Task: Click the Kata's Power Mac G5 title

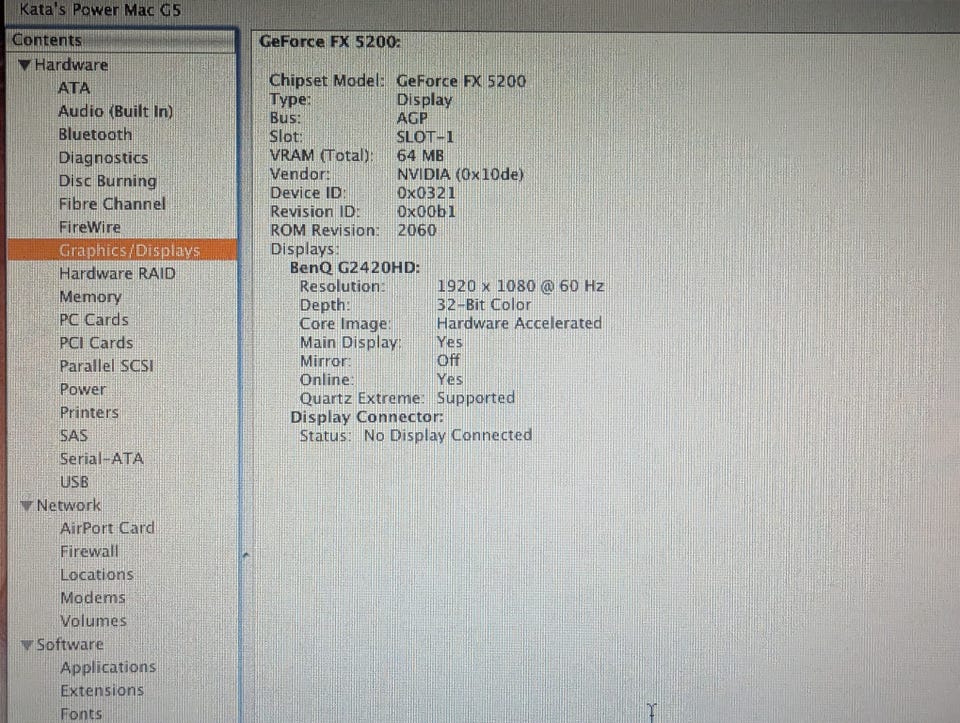Action: click(x=100, y=10)
